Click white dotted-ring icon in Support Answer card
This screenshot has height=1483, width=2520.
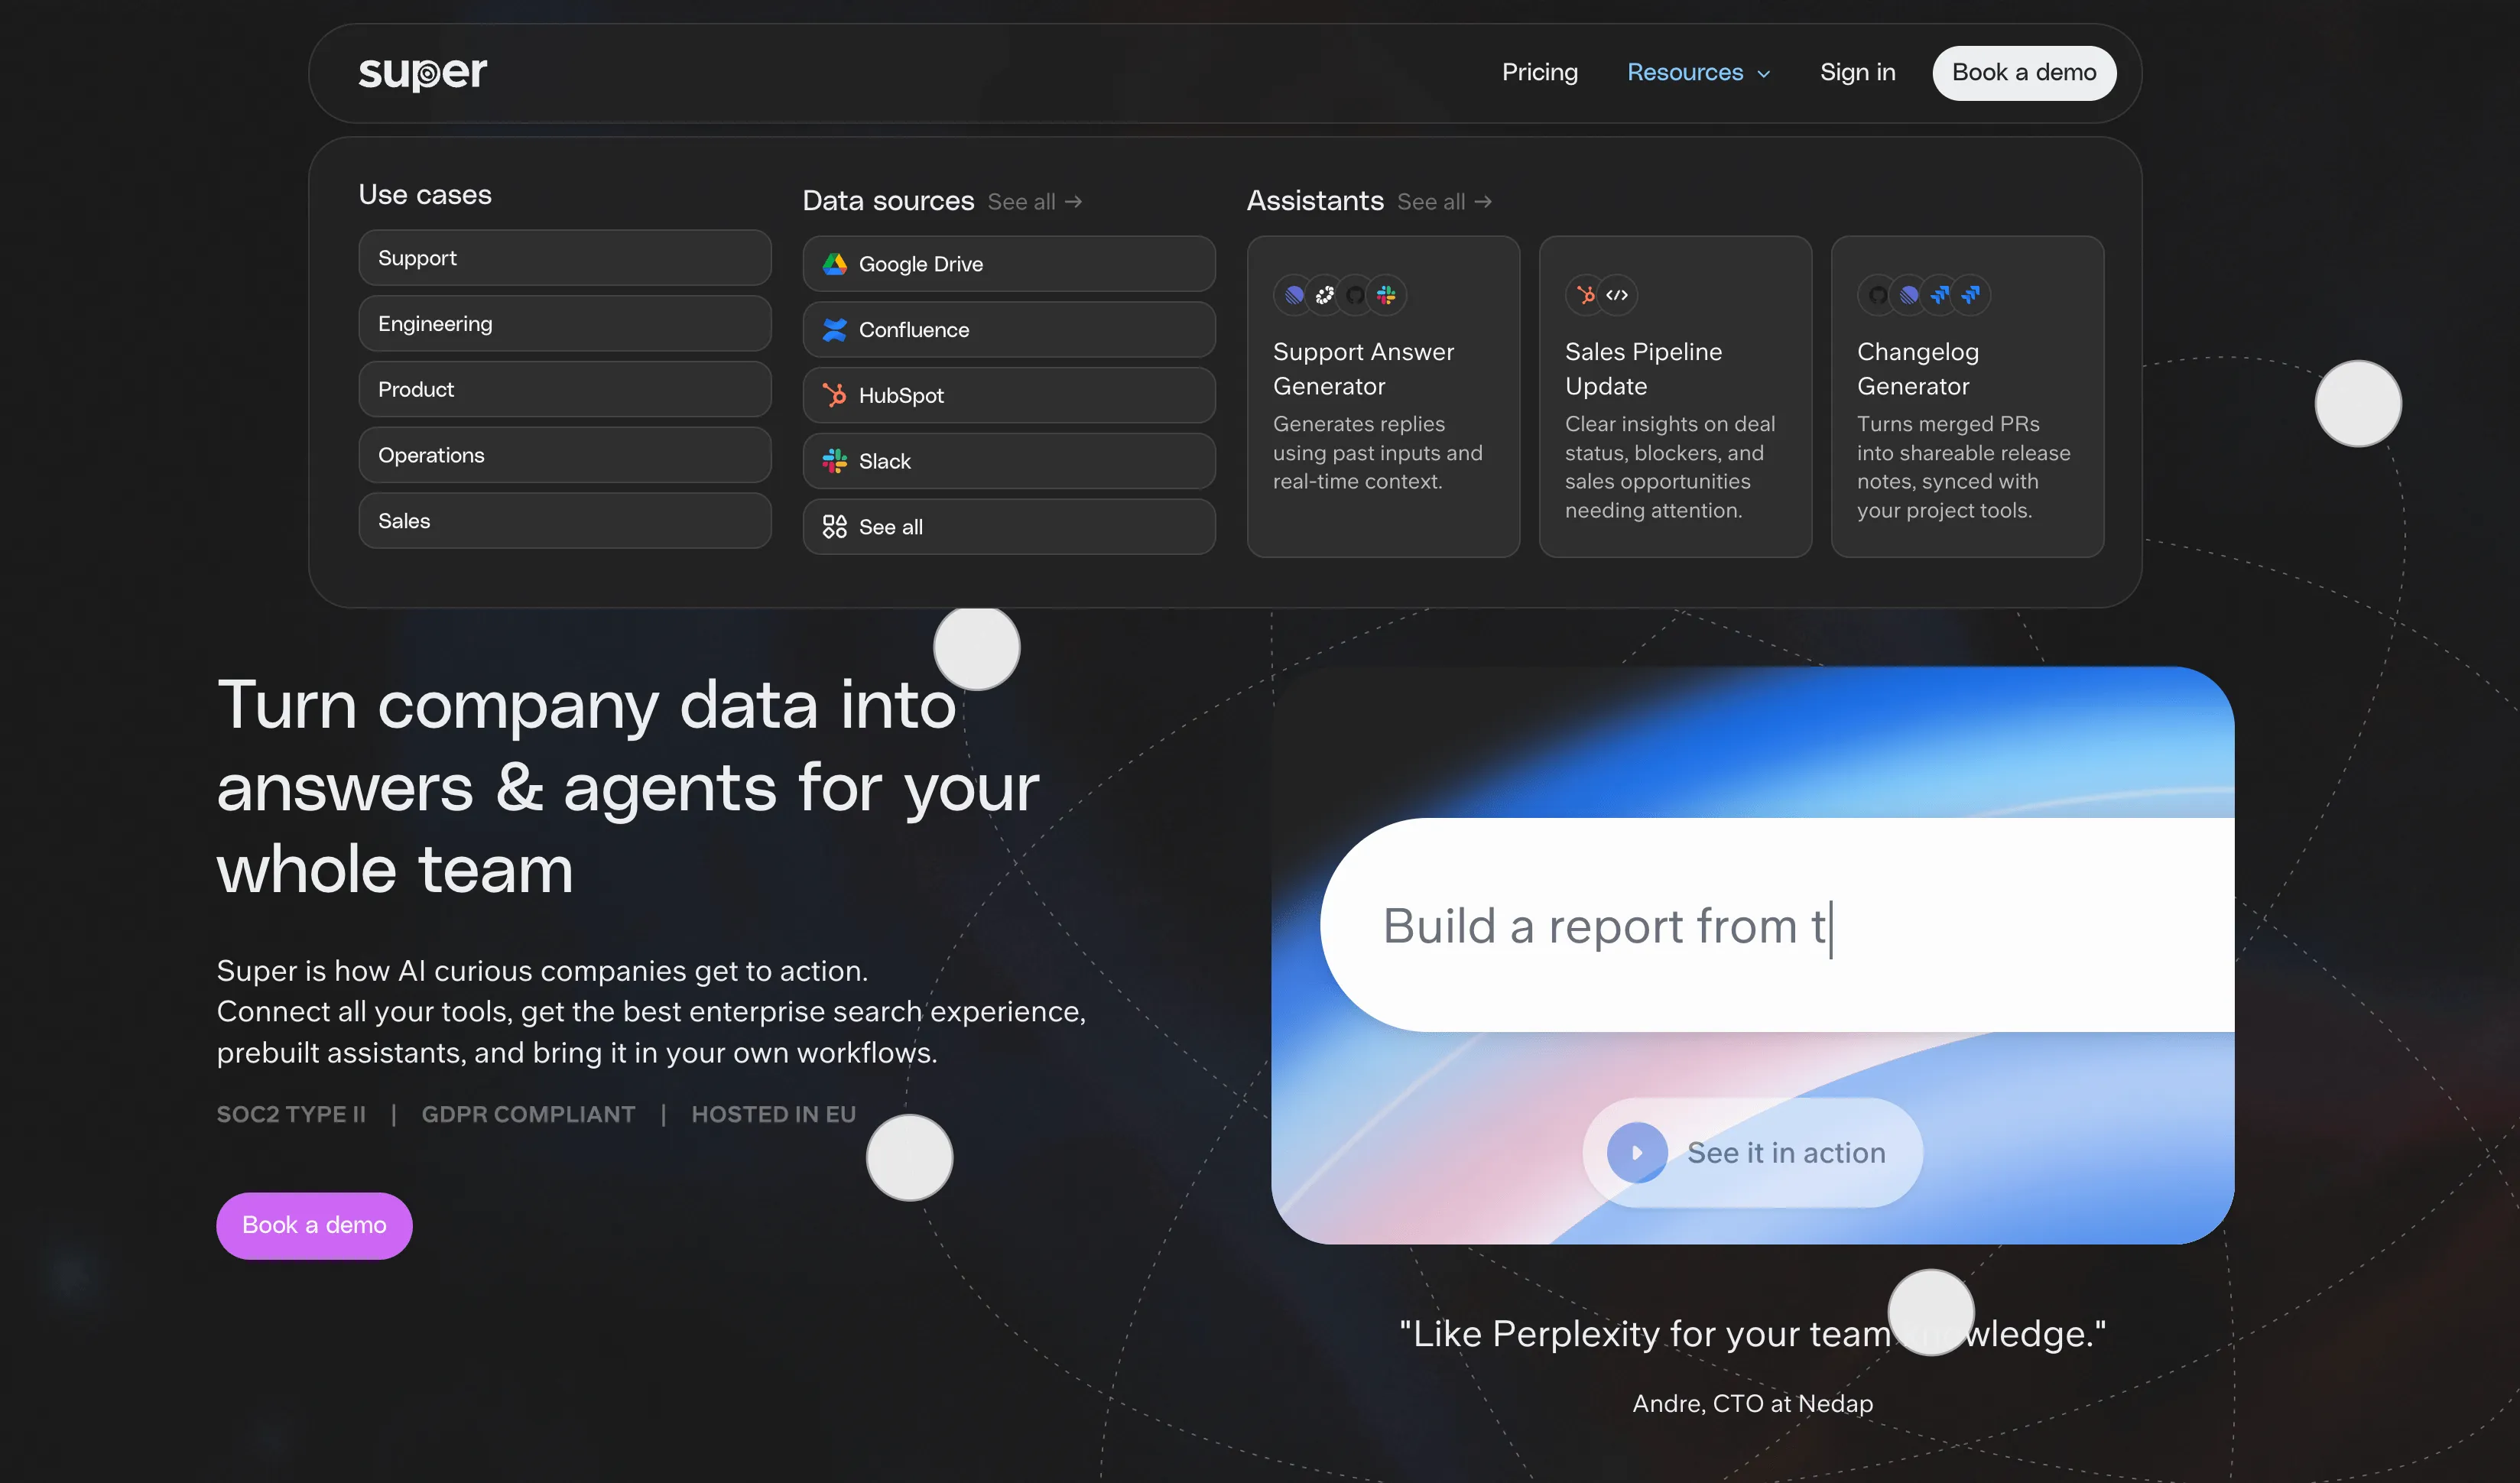pos(1325,295)
